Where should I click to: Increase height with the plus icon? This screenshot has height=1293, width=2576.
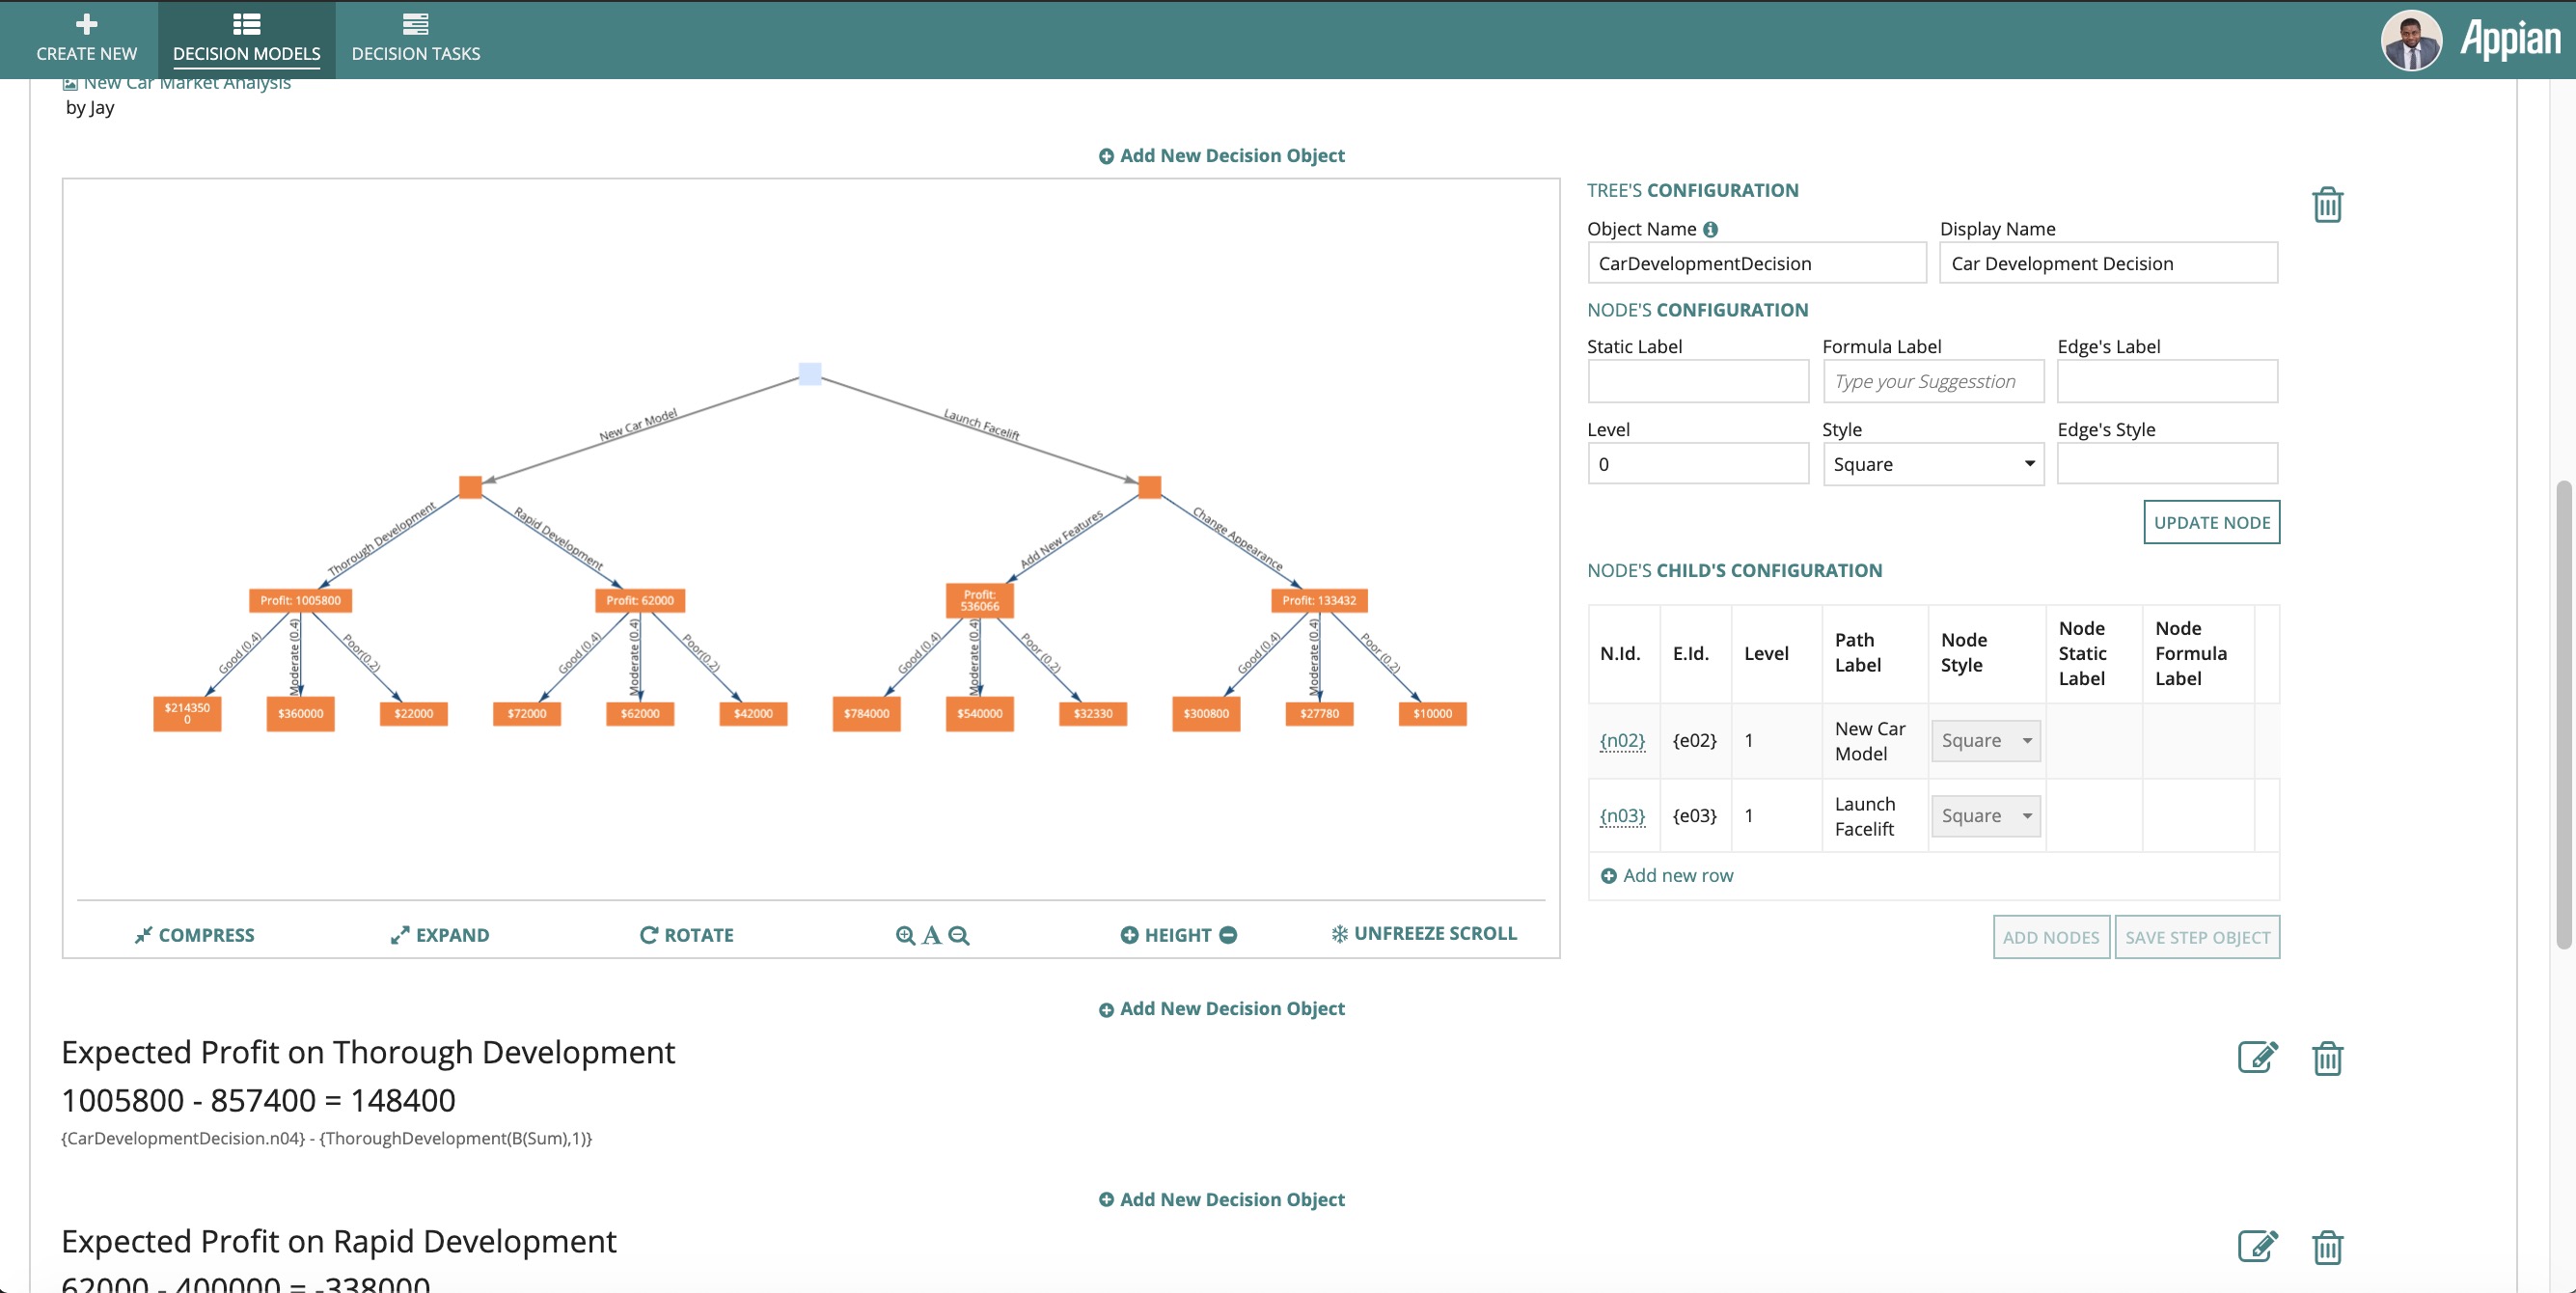1129,935
